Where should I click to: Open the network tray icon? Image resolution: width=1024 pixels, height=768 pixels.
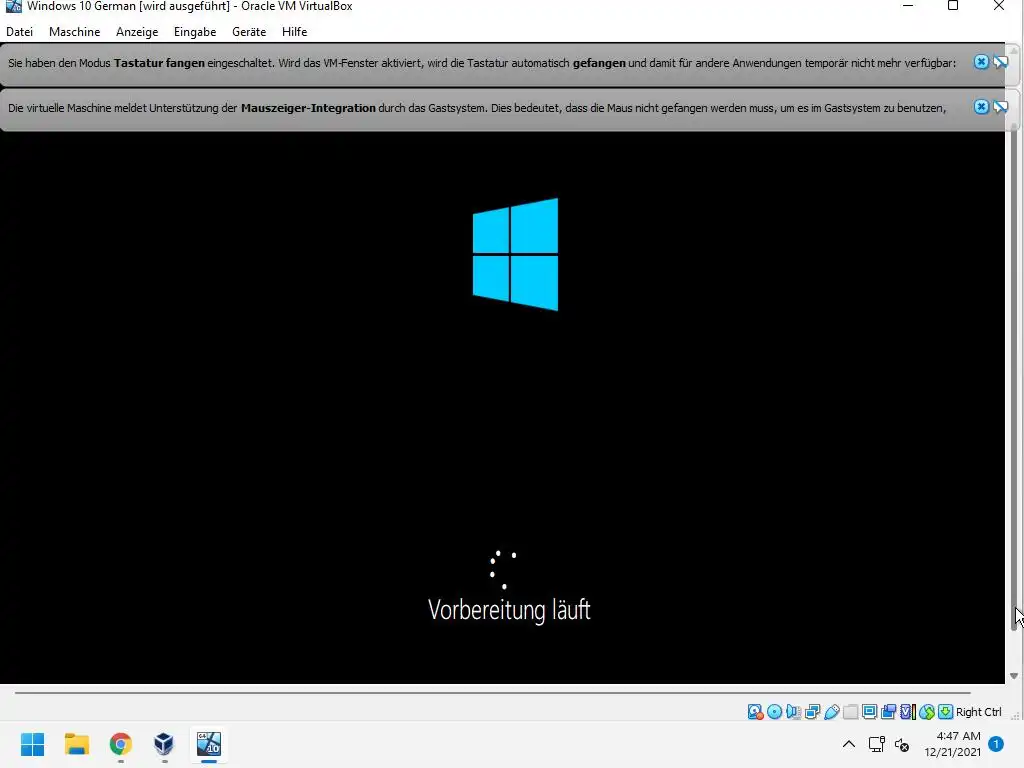tap(876, 744)
